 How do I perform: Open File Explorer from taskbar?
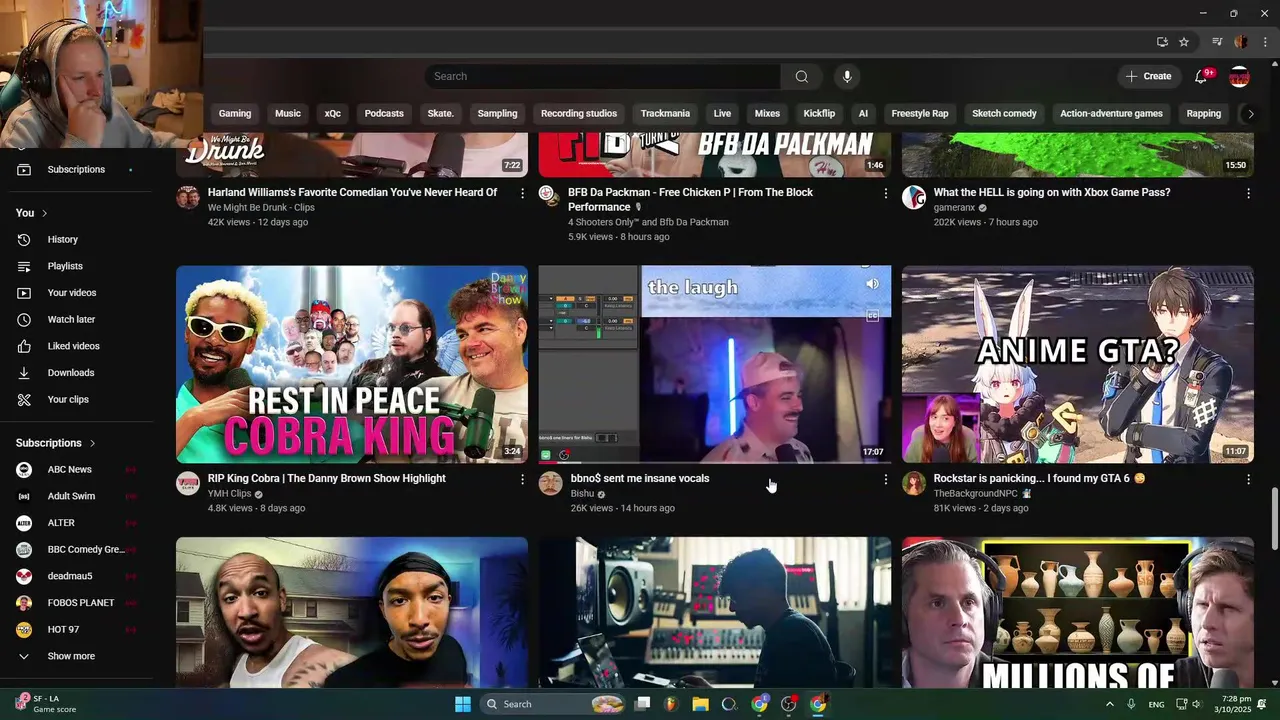[700, 704]
